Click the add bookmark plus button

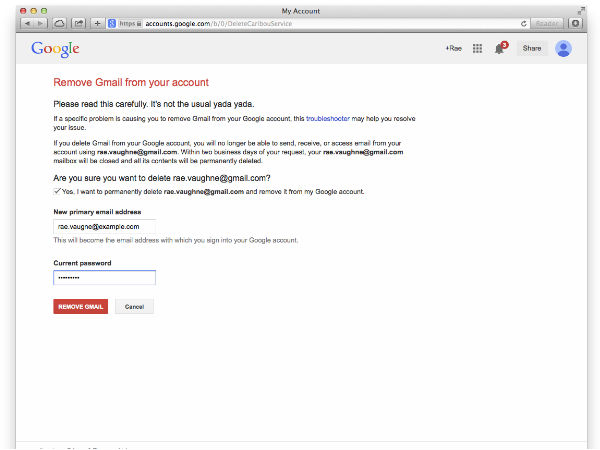click(97, 22)
